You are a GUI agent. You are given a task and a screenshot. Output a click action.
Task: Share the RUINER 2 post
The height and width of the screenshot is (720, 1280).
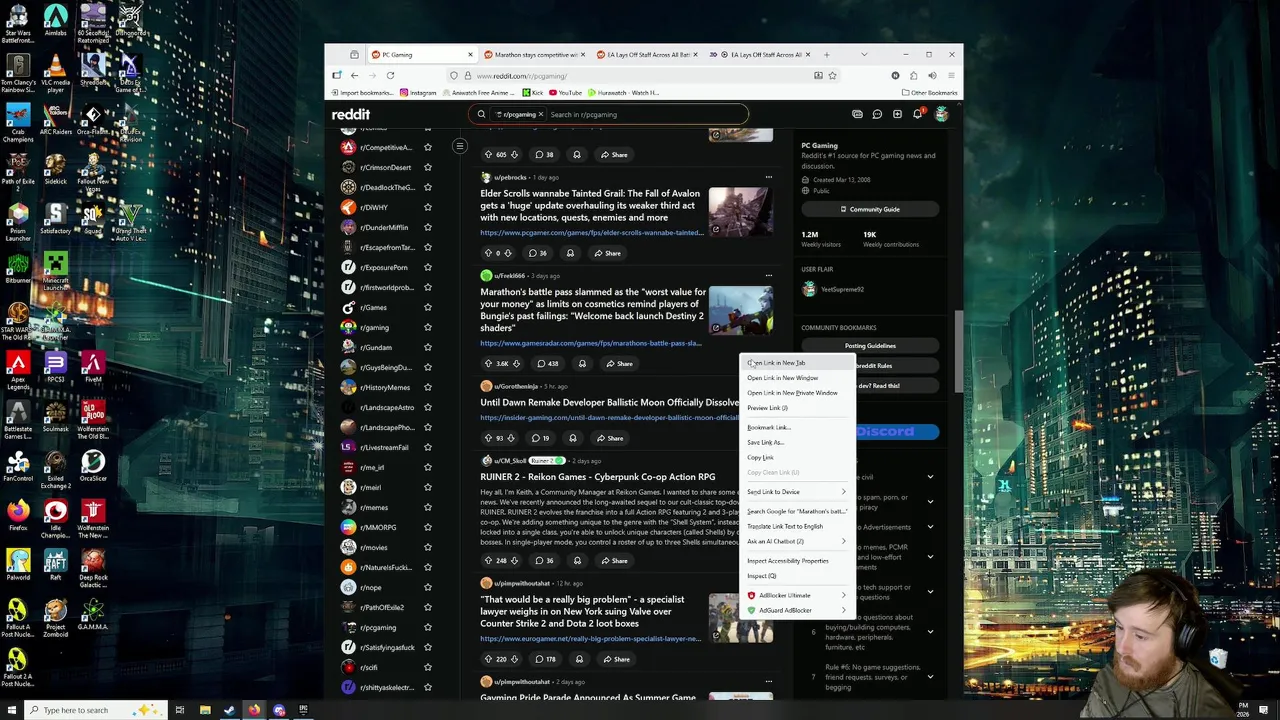[613, 561]
